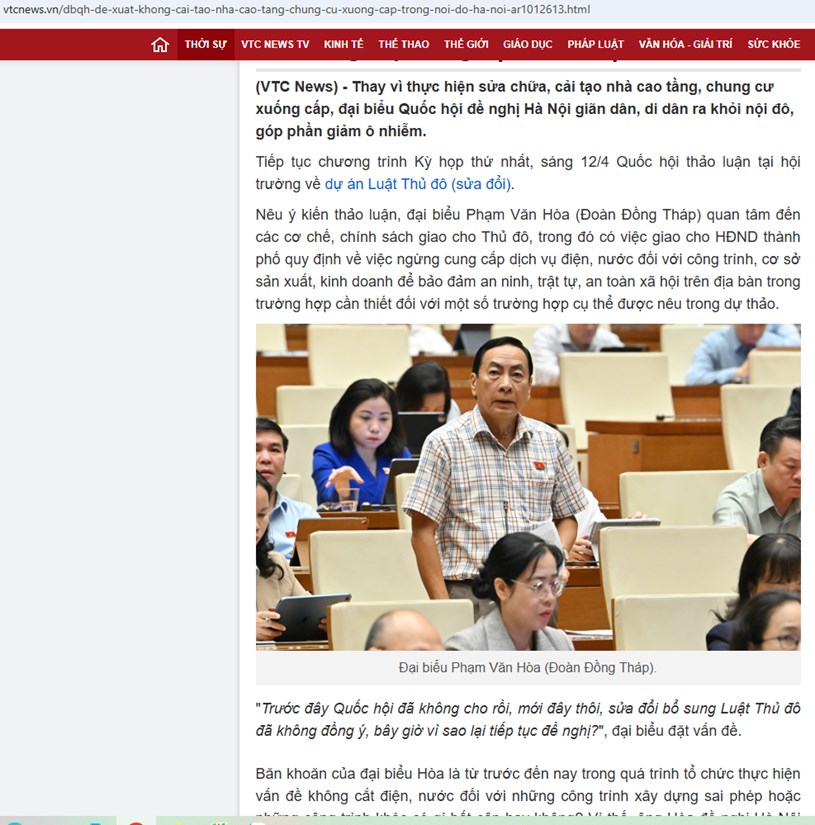Click the vtcnews.vn domain in the URL
The height and width of the screenshot is (825, 815).
click(27, 10)
